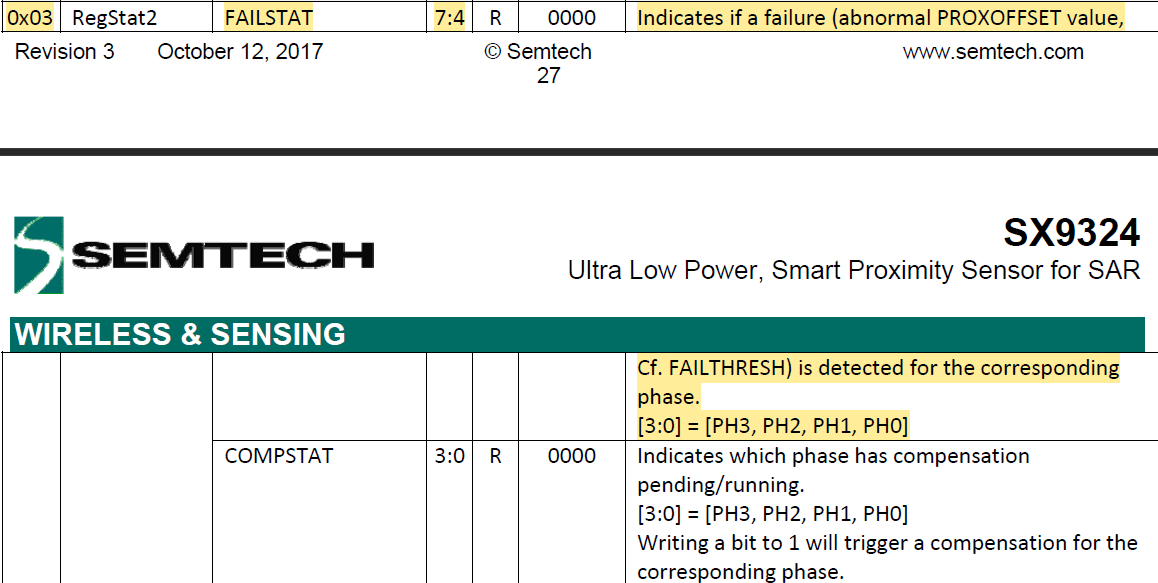Click the highlighted 7:4 bits cell
This screenshot has height=583, width=1158.
click(x=449, y=17)
